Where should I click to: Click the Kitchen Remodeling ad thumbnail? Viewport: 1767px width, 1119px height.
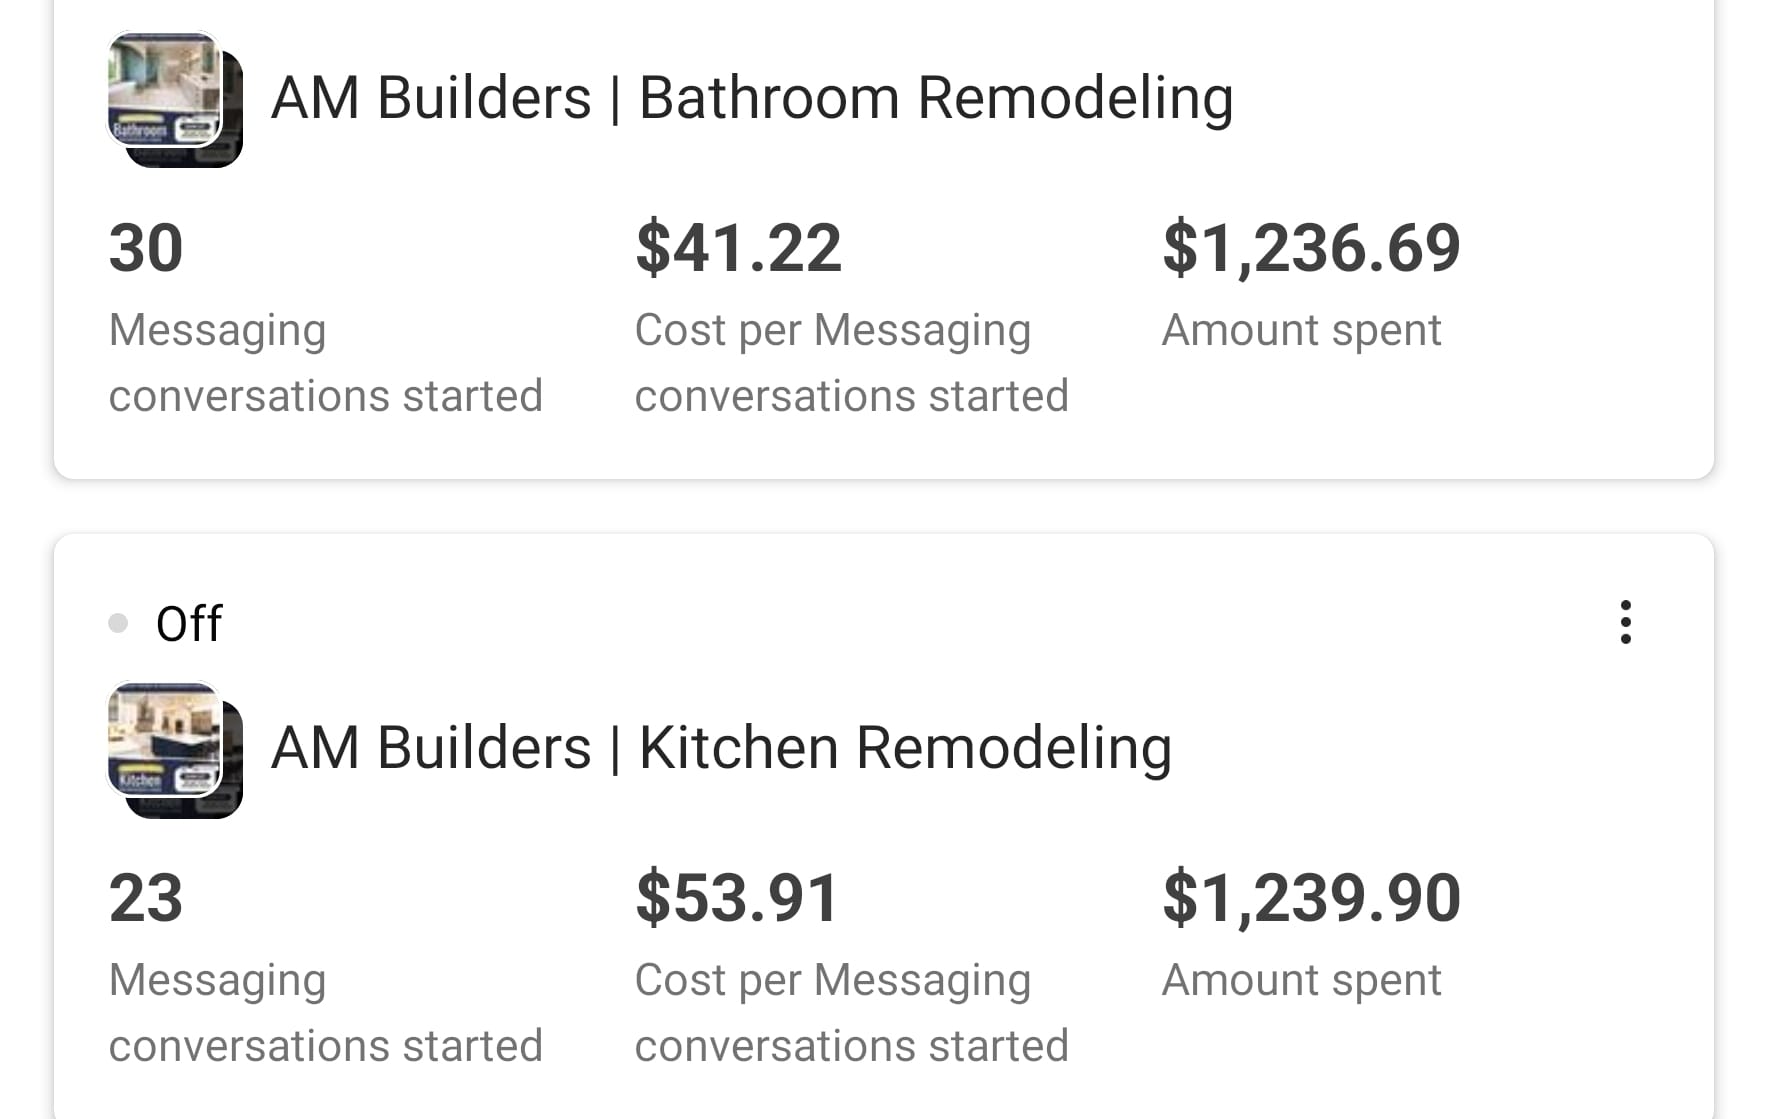tap(174, 749)
